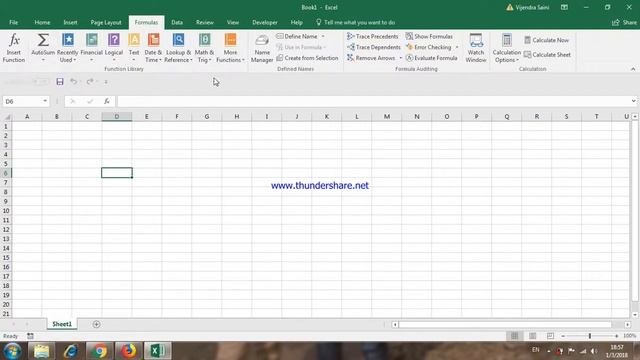Switch to the View tab
The height and width of the screenshot is (360, 640).
(x=233, y=22)
